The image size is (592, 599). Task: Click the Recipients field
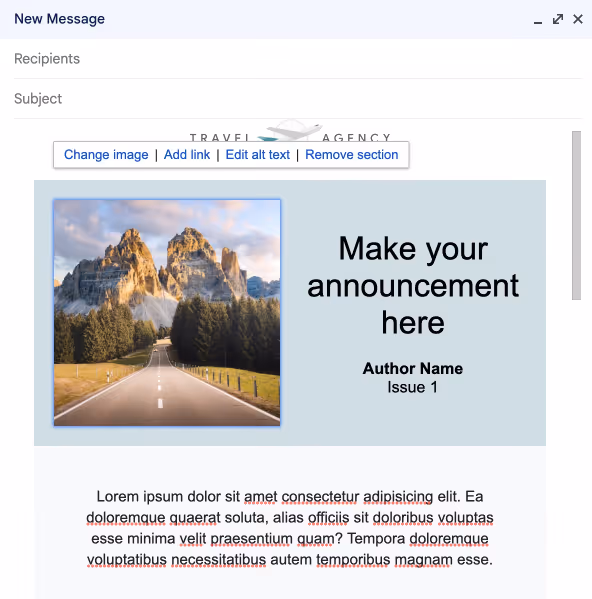298,59
